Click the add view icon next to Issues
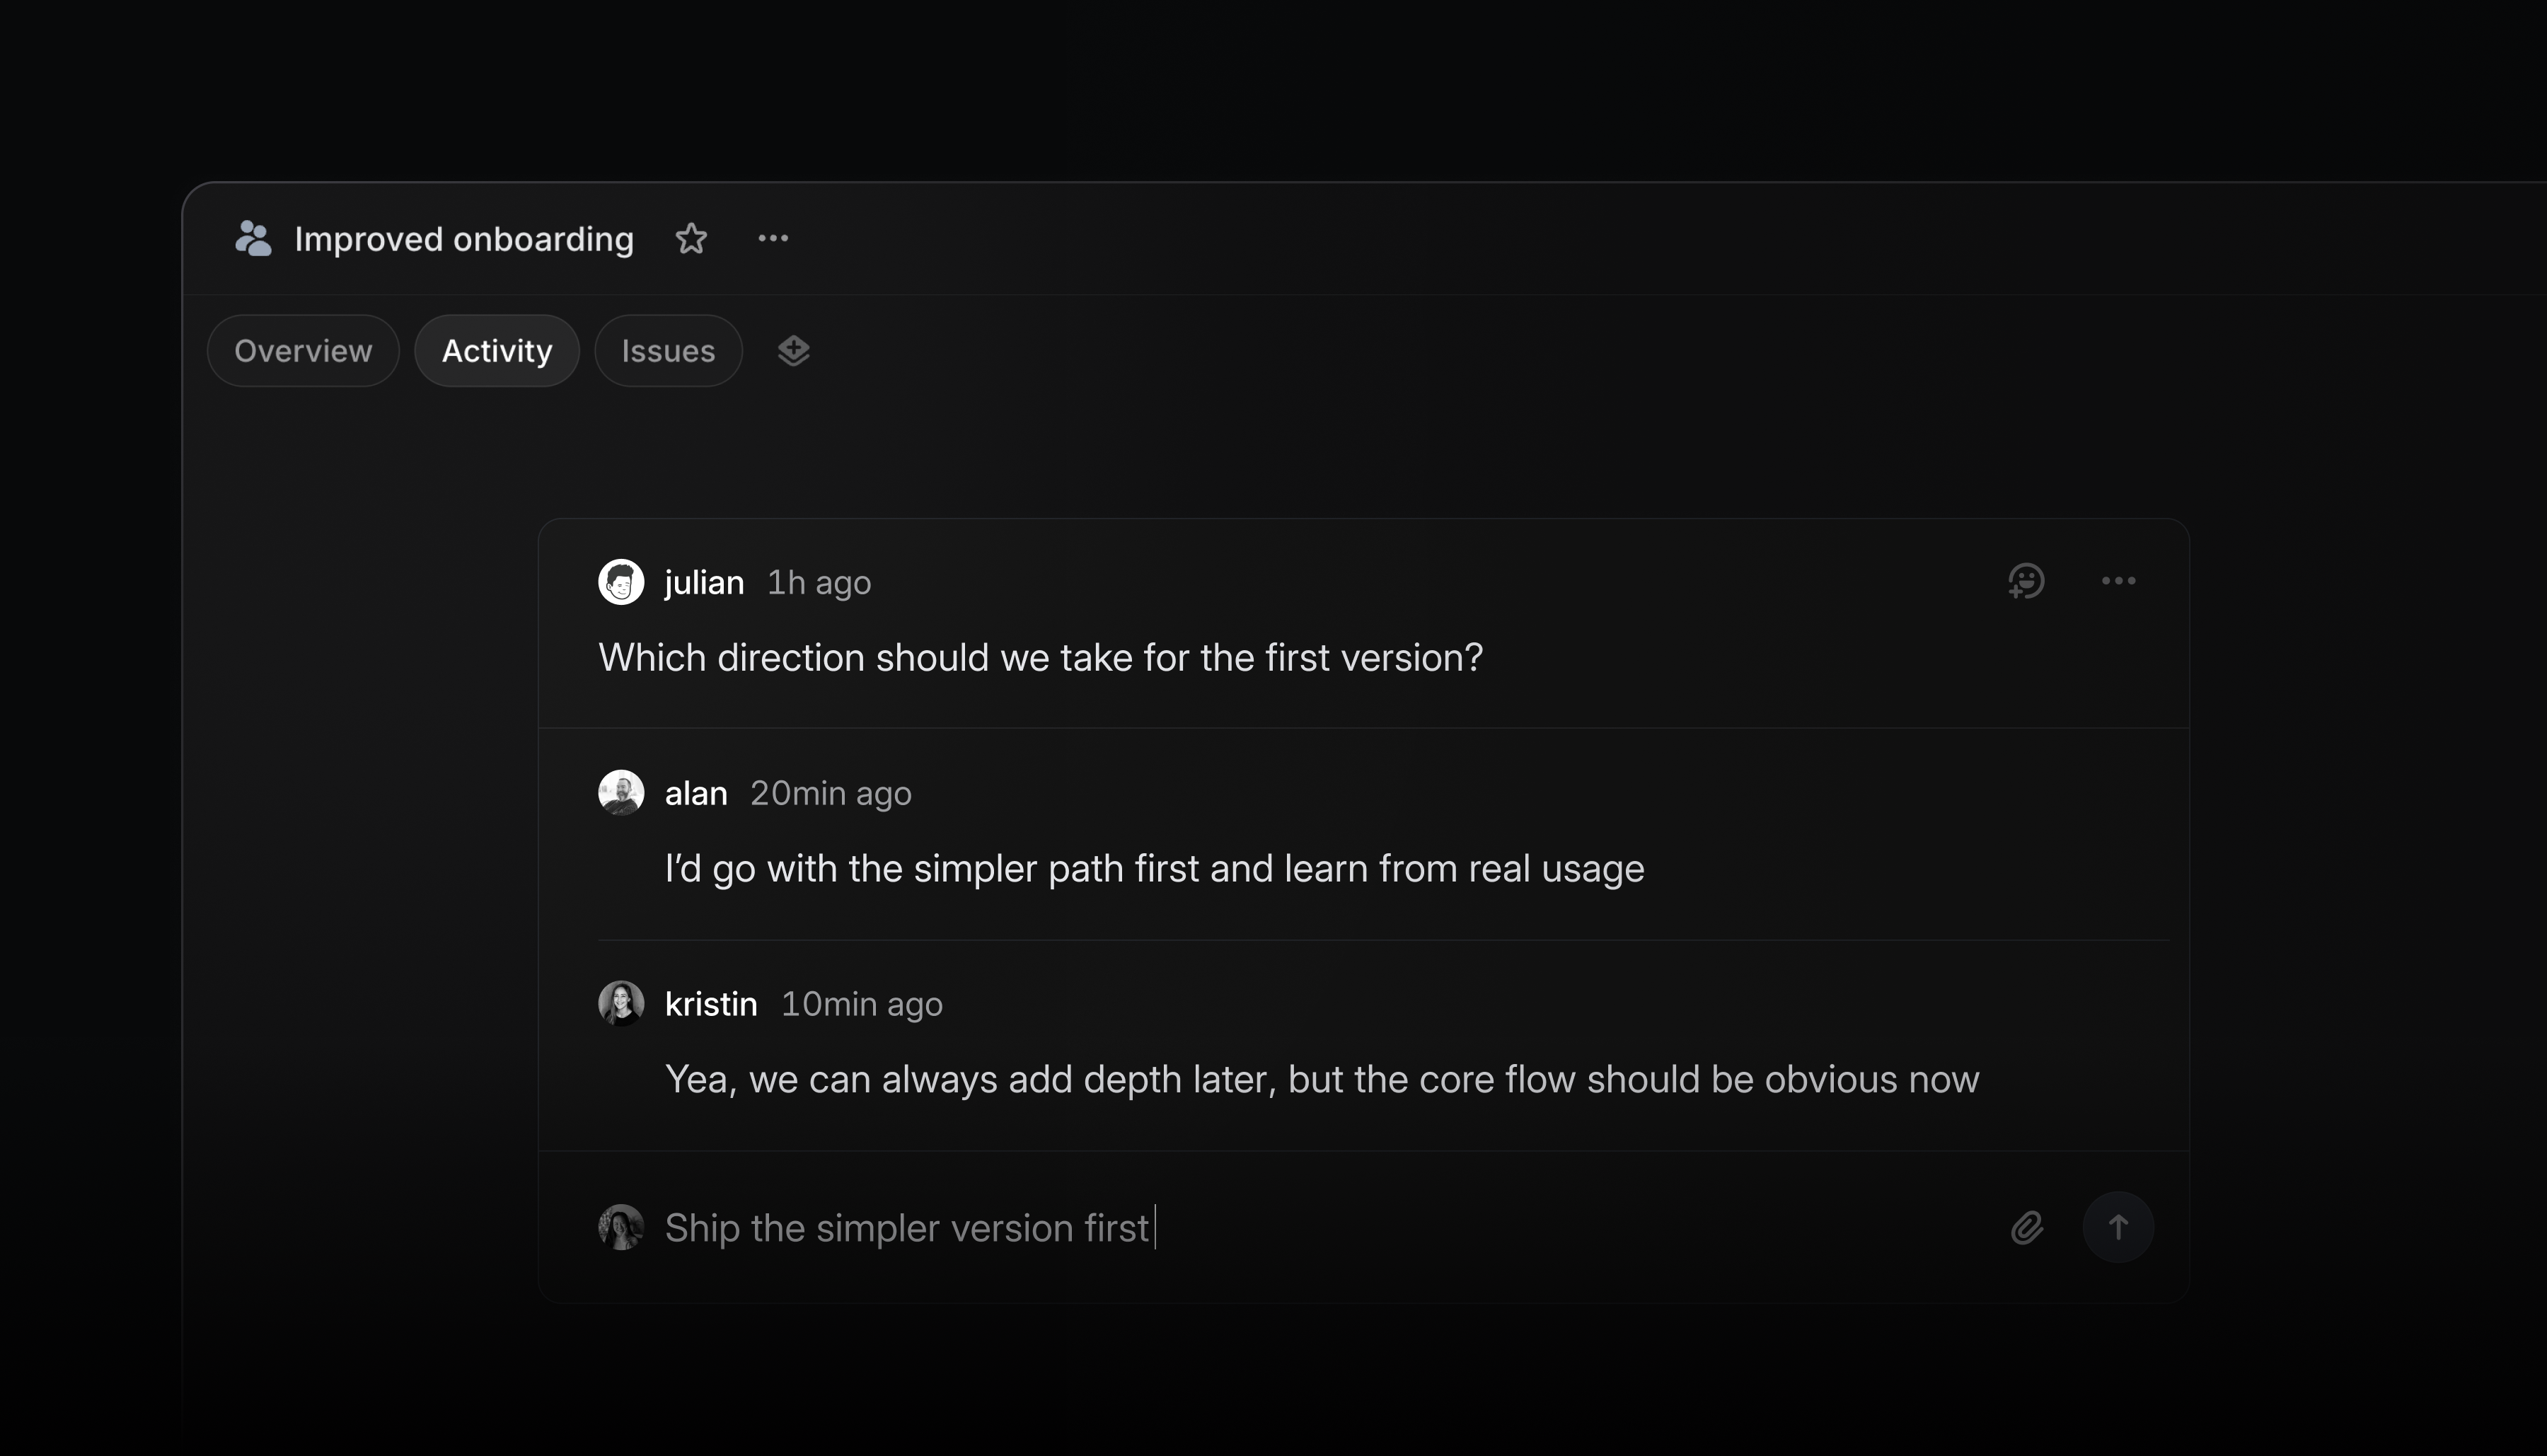This screenshot has width=2547, height=1456. (792, 350)
